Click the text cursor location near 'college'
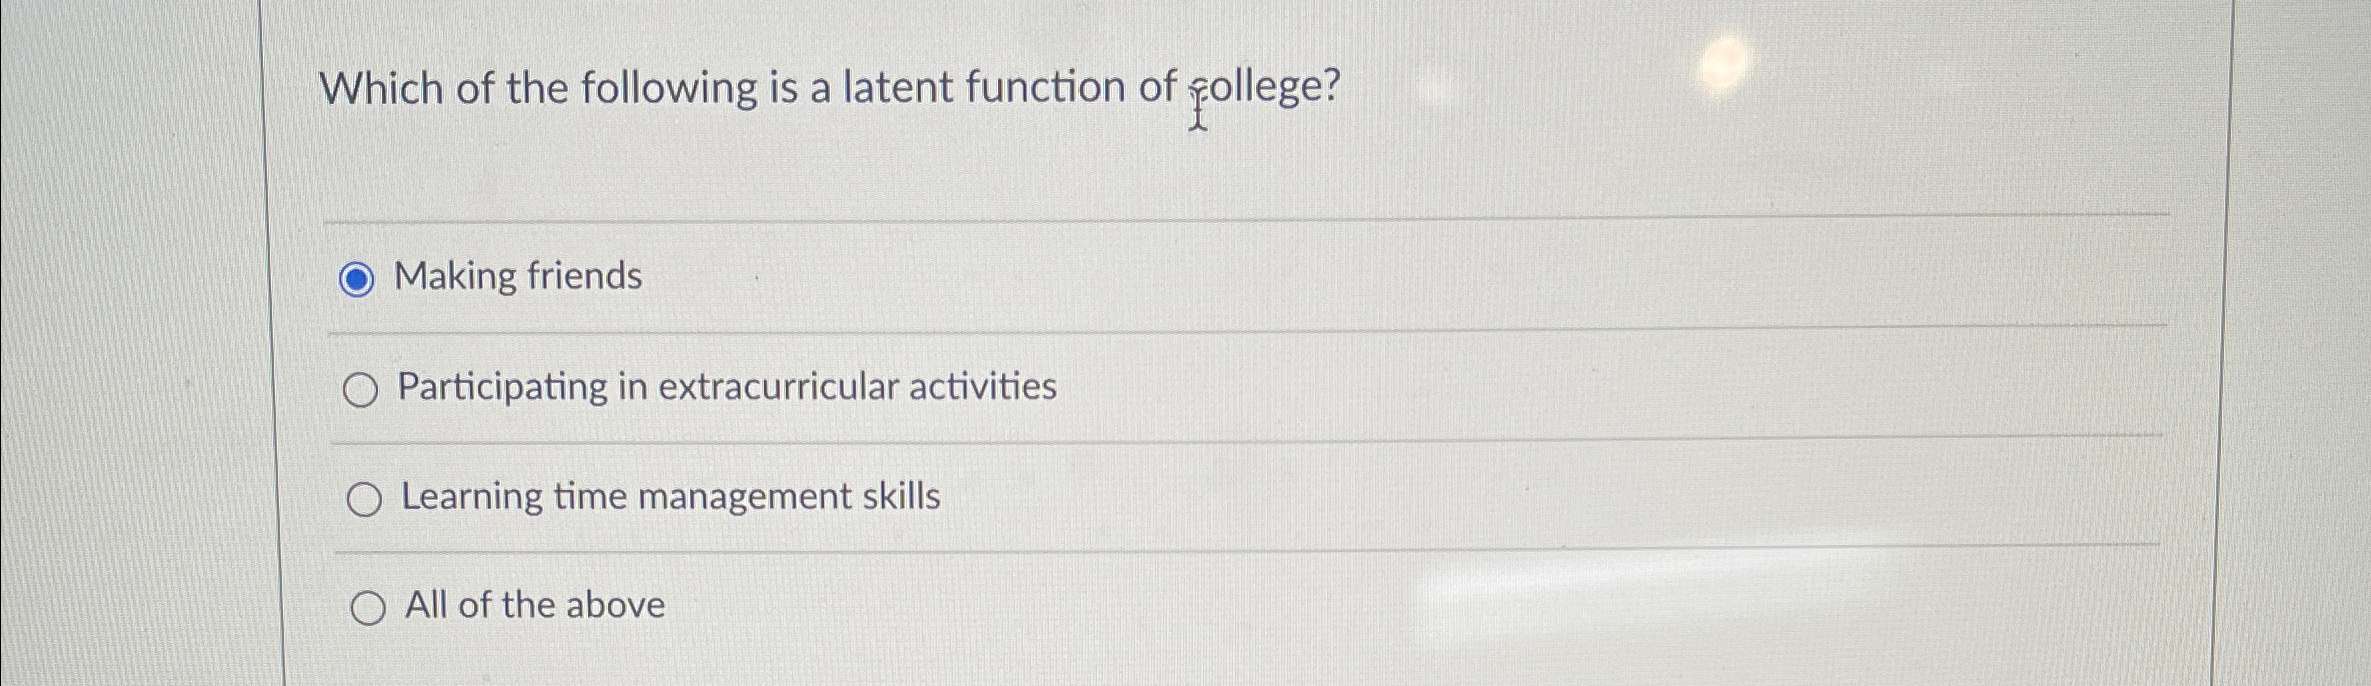Viewport: 2371px width, 686px height. tap(1199, 110)
